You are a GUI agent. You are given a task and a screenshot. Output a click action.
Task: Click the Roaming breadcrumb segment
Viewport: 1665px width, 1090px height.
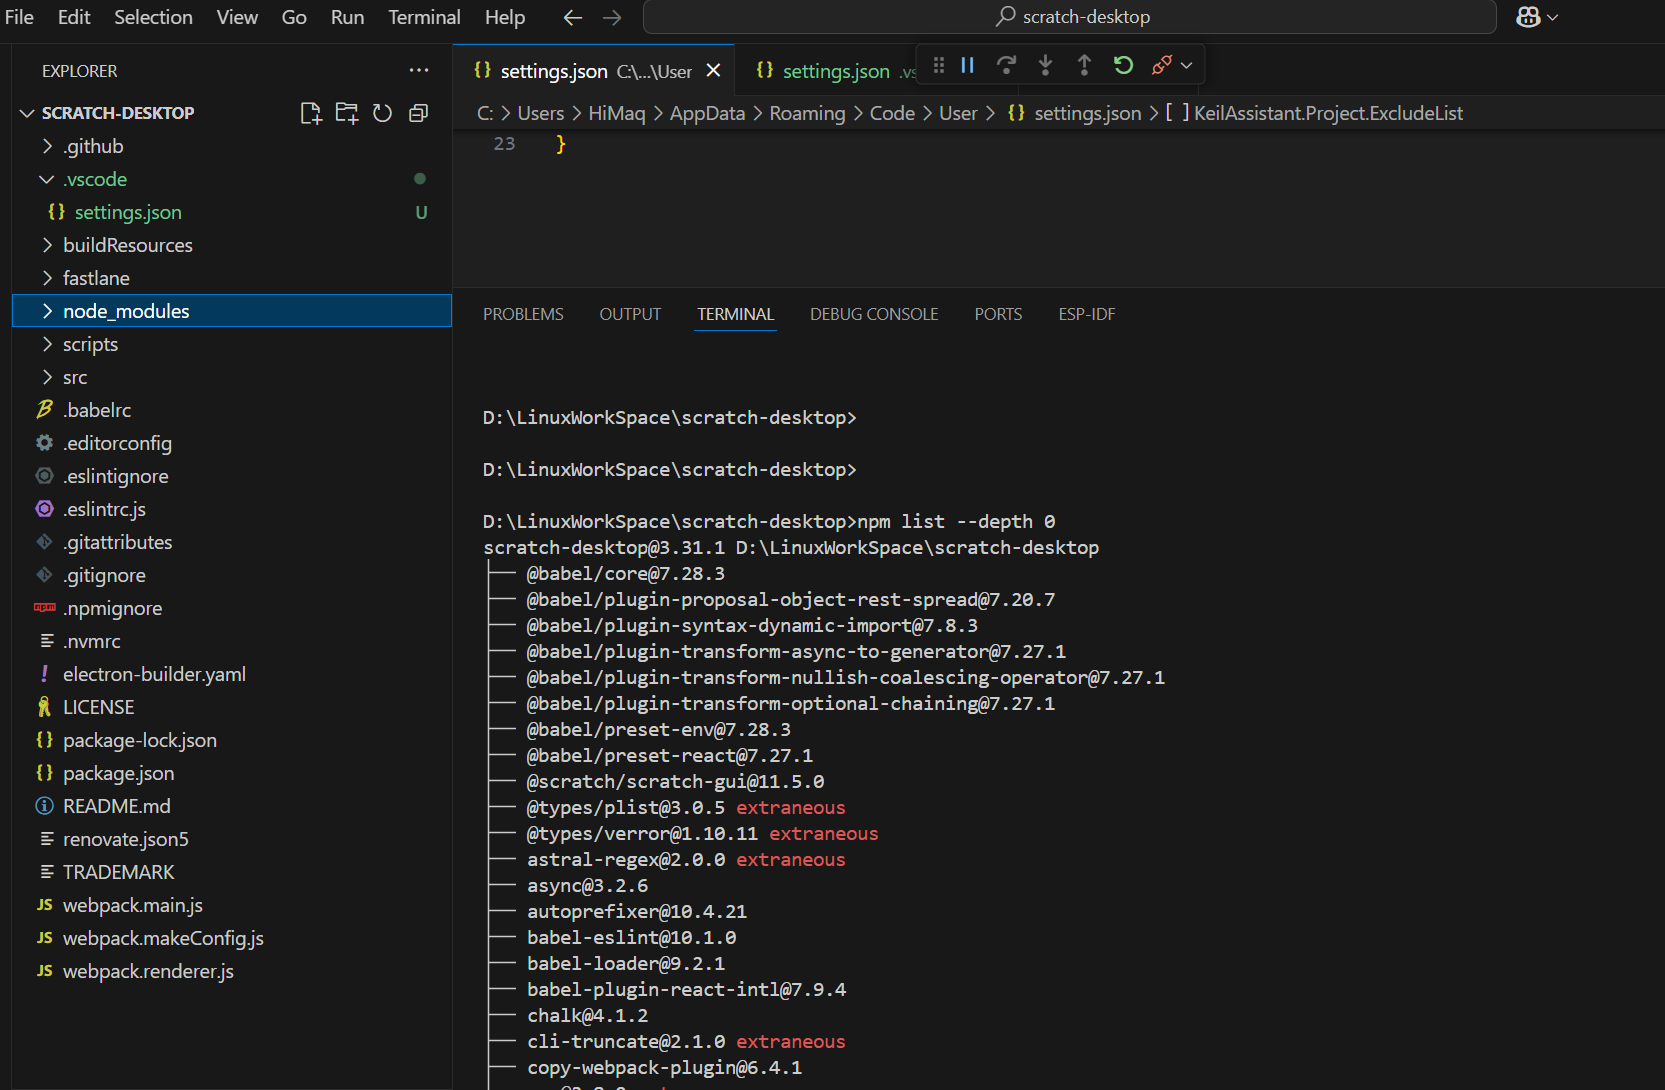point(807,113)
